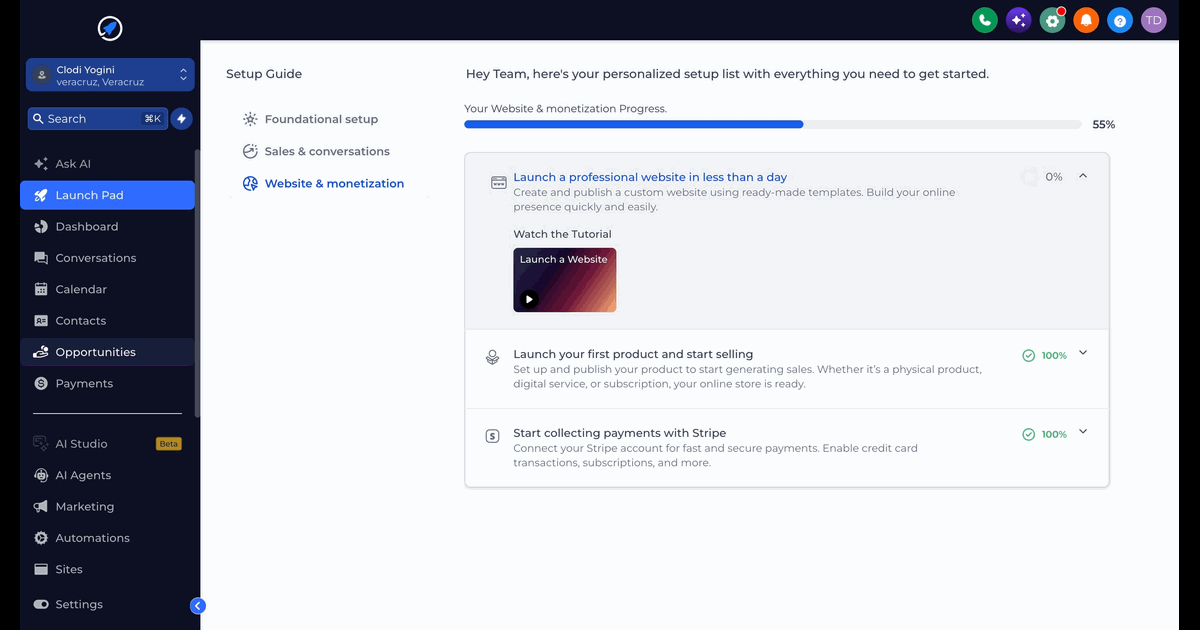Go to Dashboard in sidebar
Screen dimensions: 1200x630
[107, 227]
